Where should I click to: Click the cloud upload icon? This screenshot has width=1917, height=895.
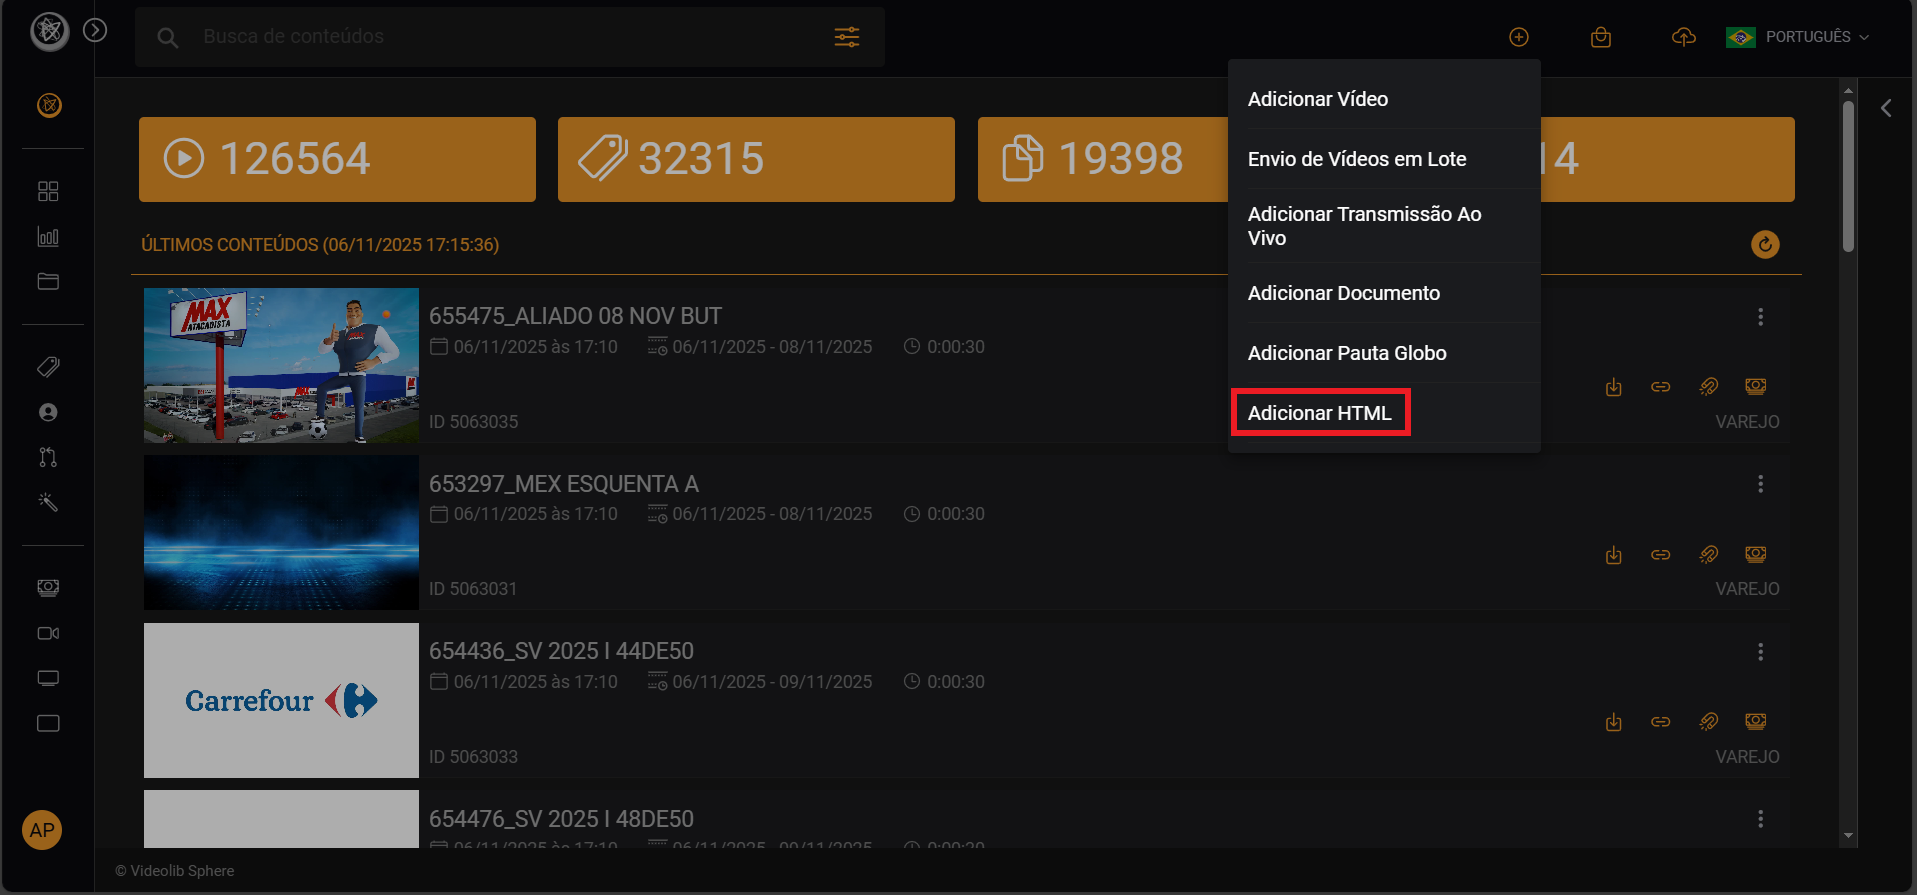pyautogui.click(x=1684, y=37)
